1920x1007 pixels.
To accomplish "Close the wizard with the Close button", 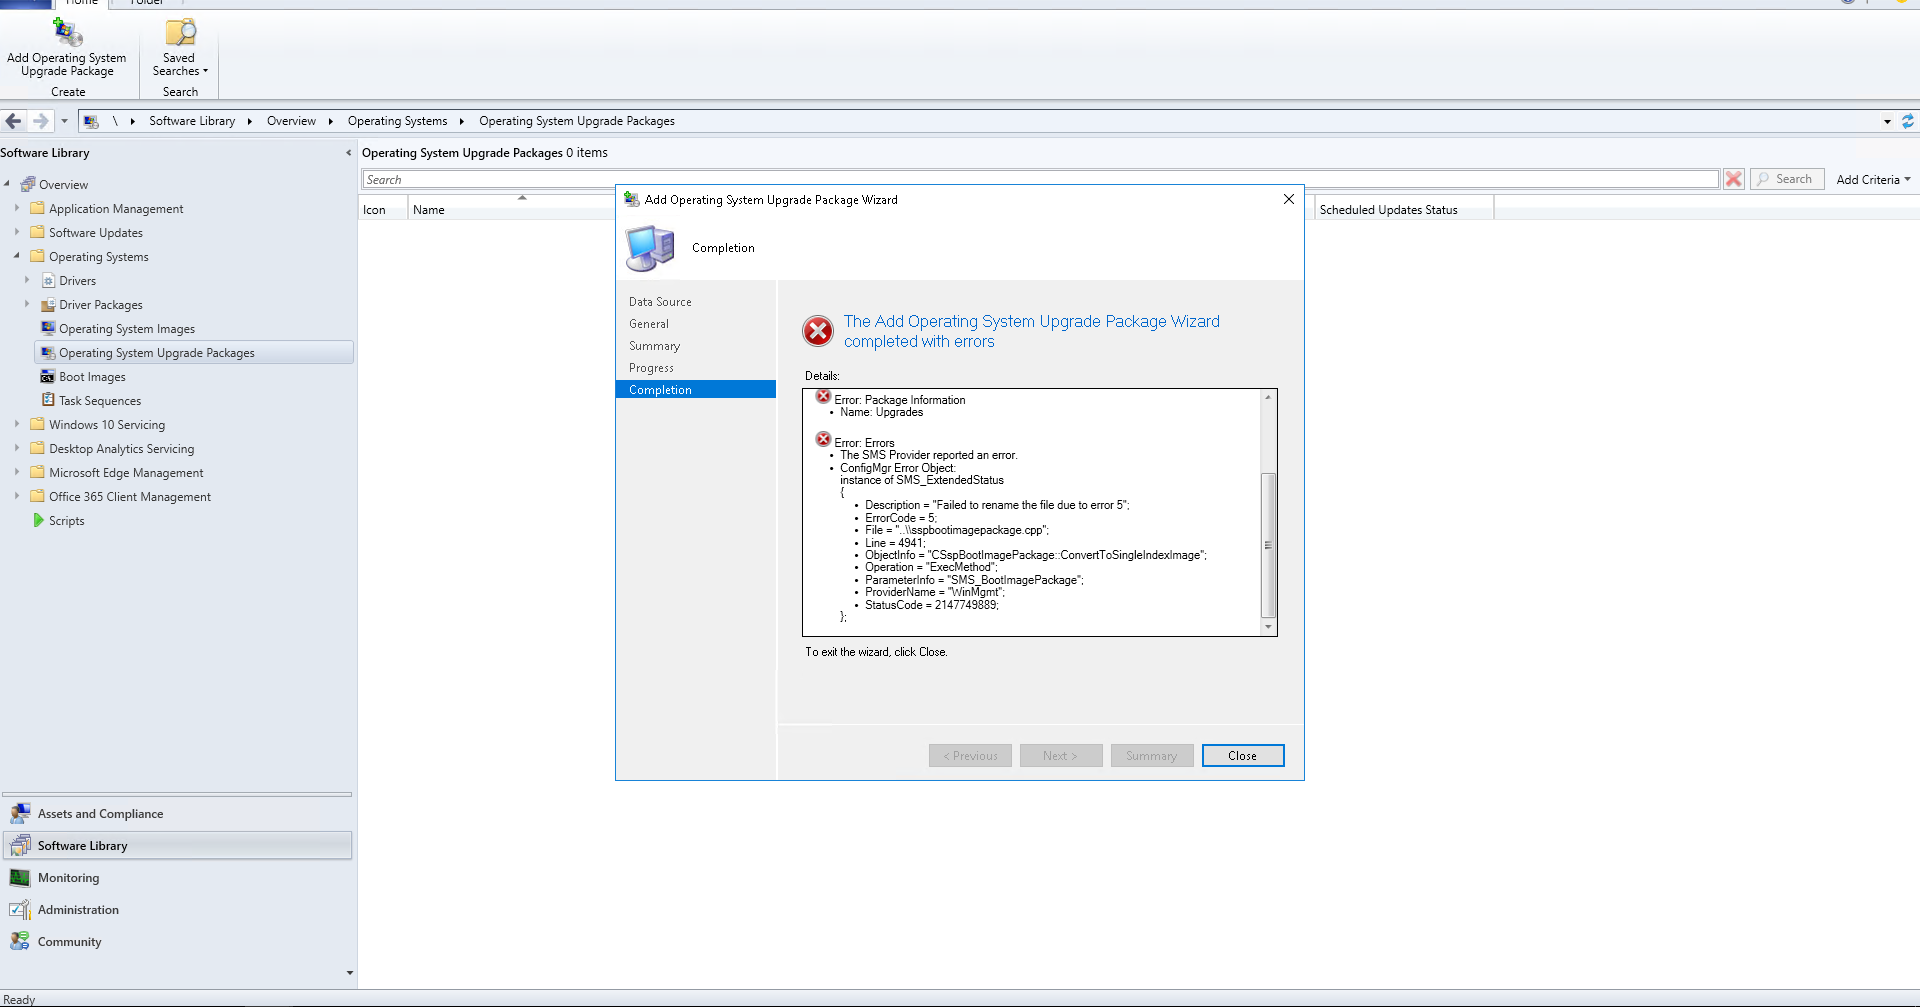I will [1242, 755].
